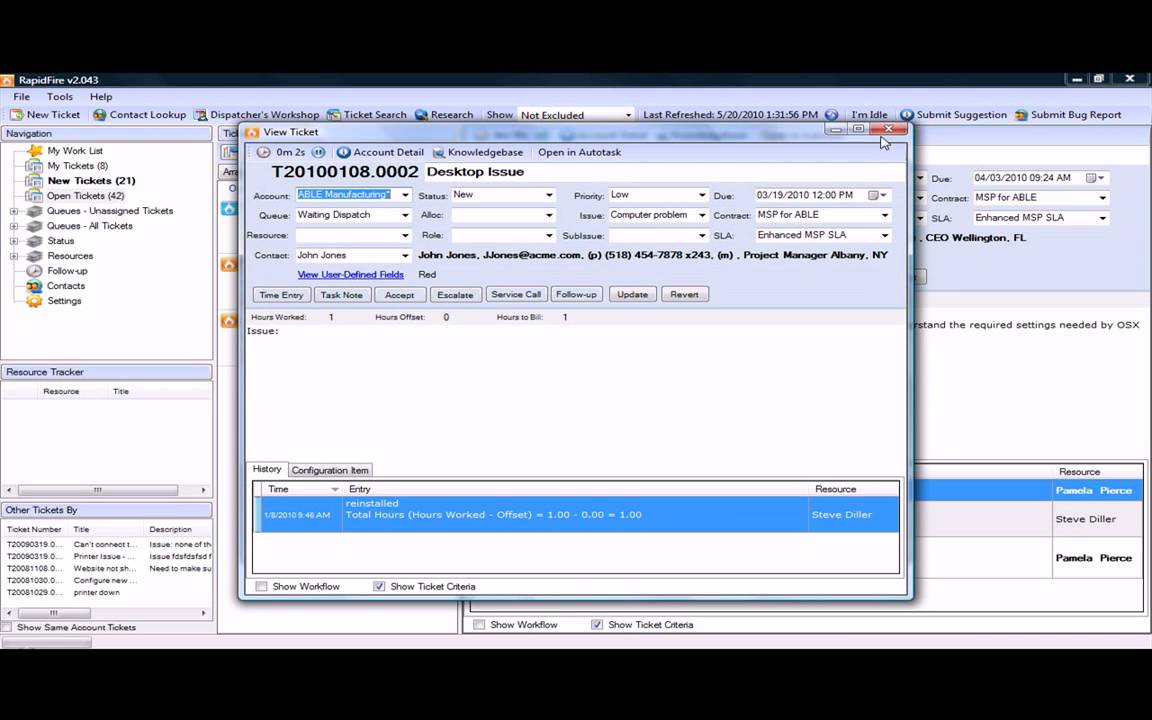Image resolution: width=1152 pixels, height=720 pixels.
Task: Click Open in Autotask
Action: tap(579, 153)
